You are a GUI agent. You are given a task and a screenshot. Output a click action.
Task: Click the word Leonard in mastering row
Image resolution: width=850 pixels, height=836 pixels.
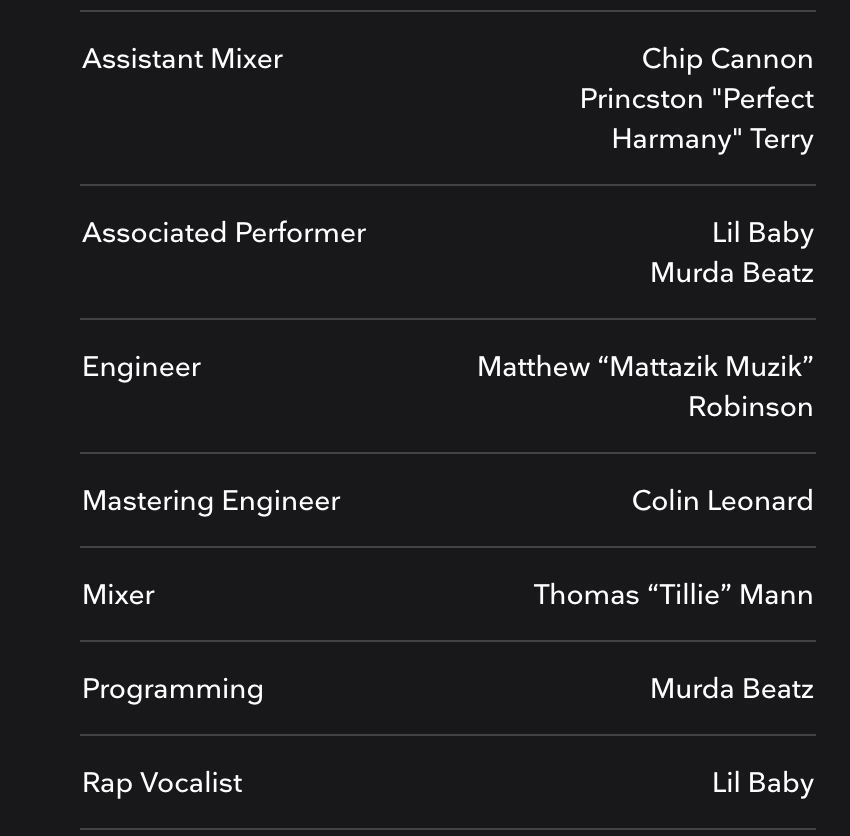point(761,500)
